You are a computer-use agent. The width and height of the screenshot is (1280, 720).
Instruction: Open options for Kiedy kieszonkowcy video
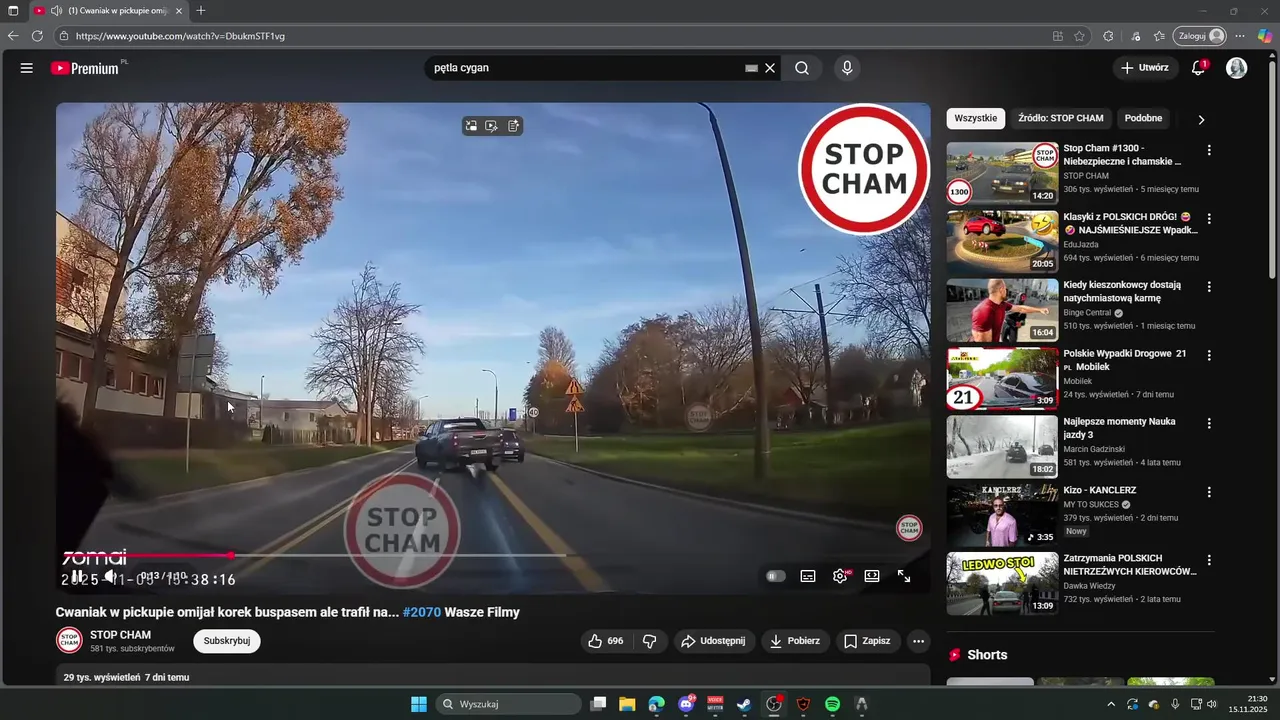coord(1209,287)
